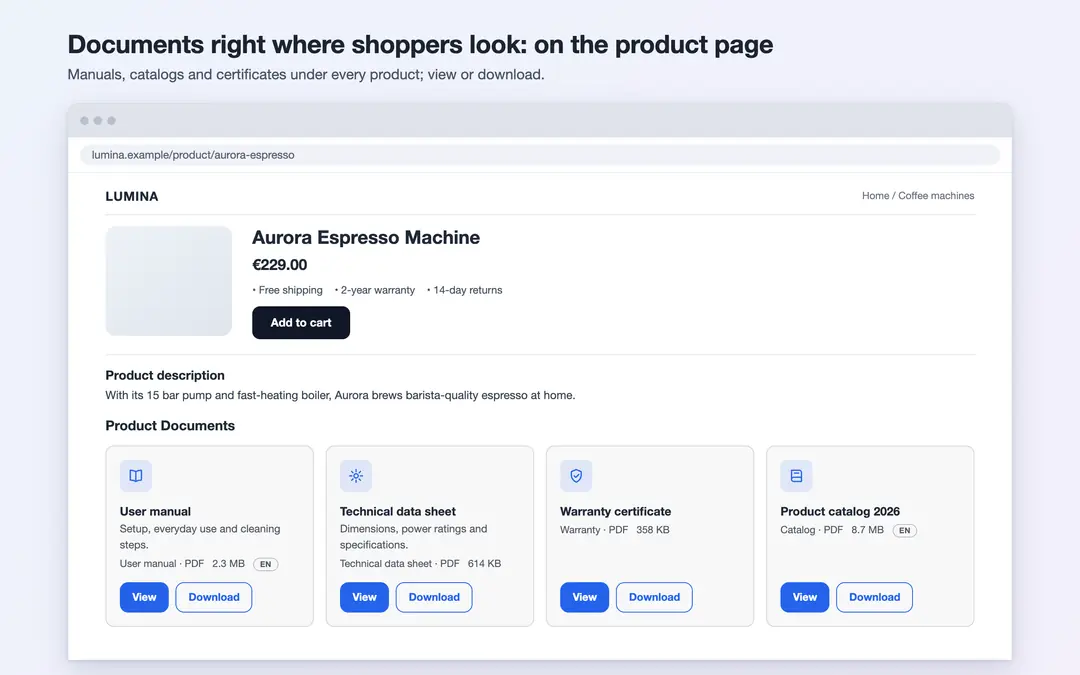1080x675 pixels.
Task: Click the EN badge on Product catalog 2026
Action: click(x=904, y=530)
